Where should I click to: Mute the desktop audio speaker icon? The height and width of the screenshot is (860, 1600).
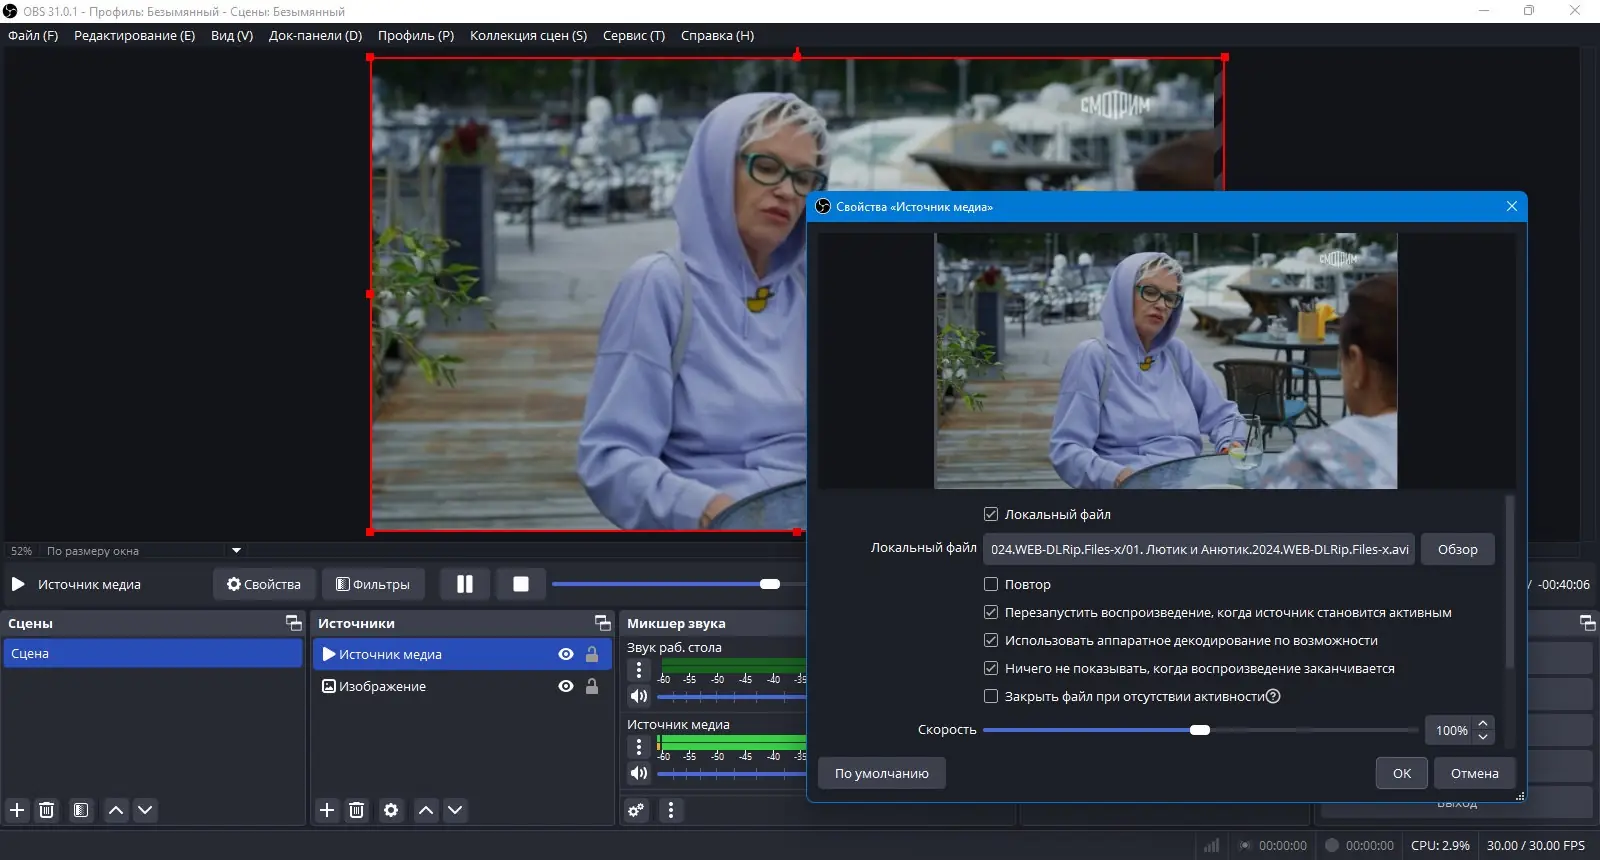[639, 696]
